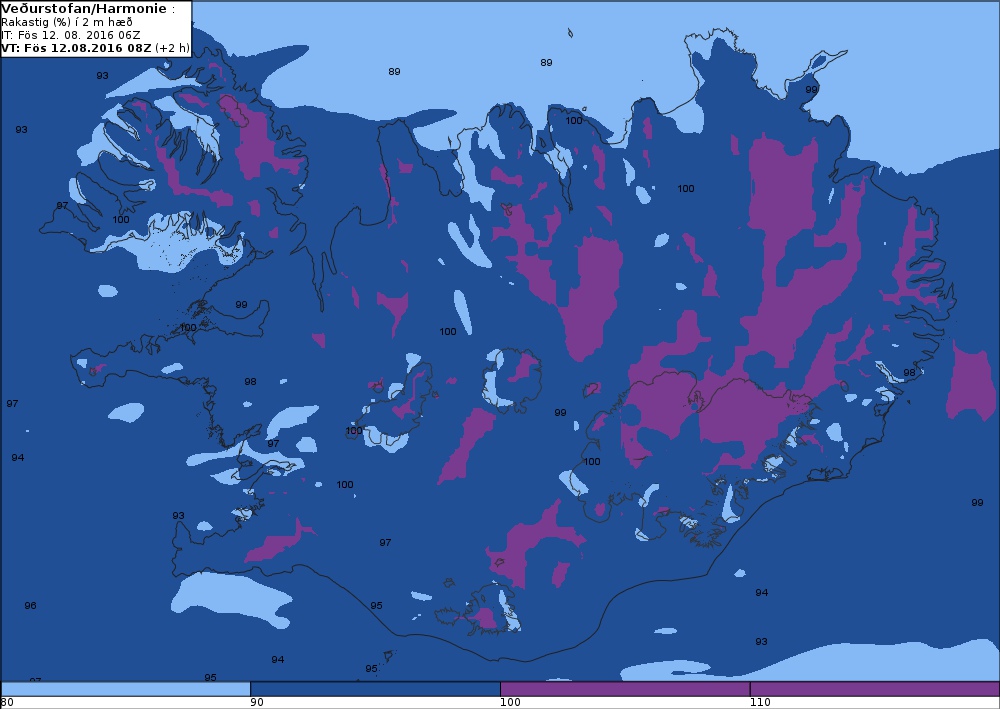The height and width of the screenshot is (709, 1000).
Task: Click the 'Rakastig (%) í 2 m hæð' label
Action: pyautogui.click(x=67, y=22)
